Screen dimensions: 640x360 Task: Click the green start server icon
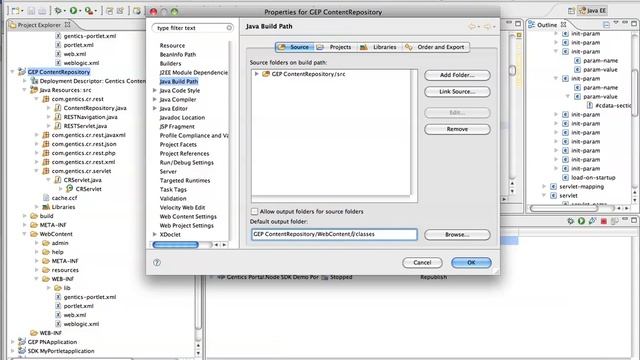click(581, 221)
